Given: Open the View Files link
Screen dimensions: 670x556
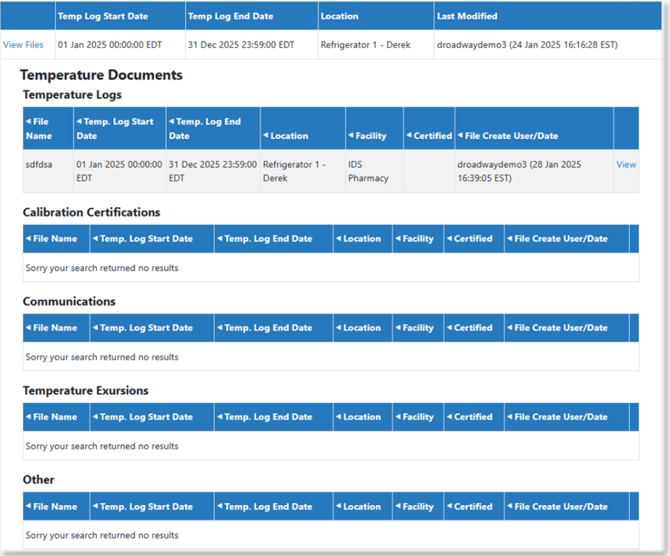Looking at the screenshot, I should point(23,45).
